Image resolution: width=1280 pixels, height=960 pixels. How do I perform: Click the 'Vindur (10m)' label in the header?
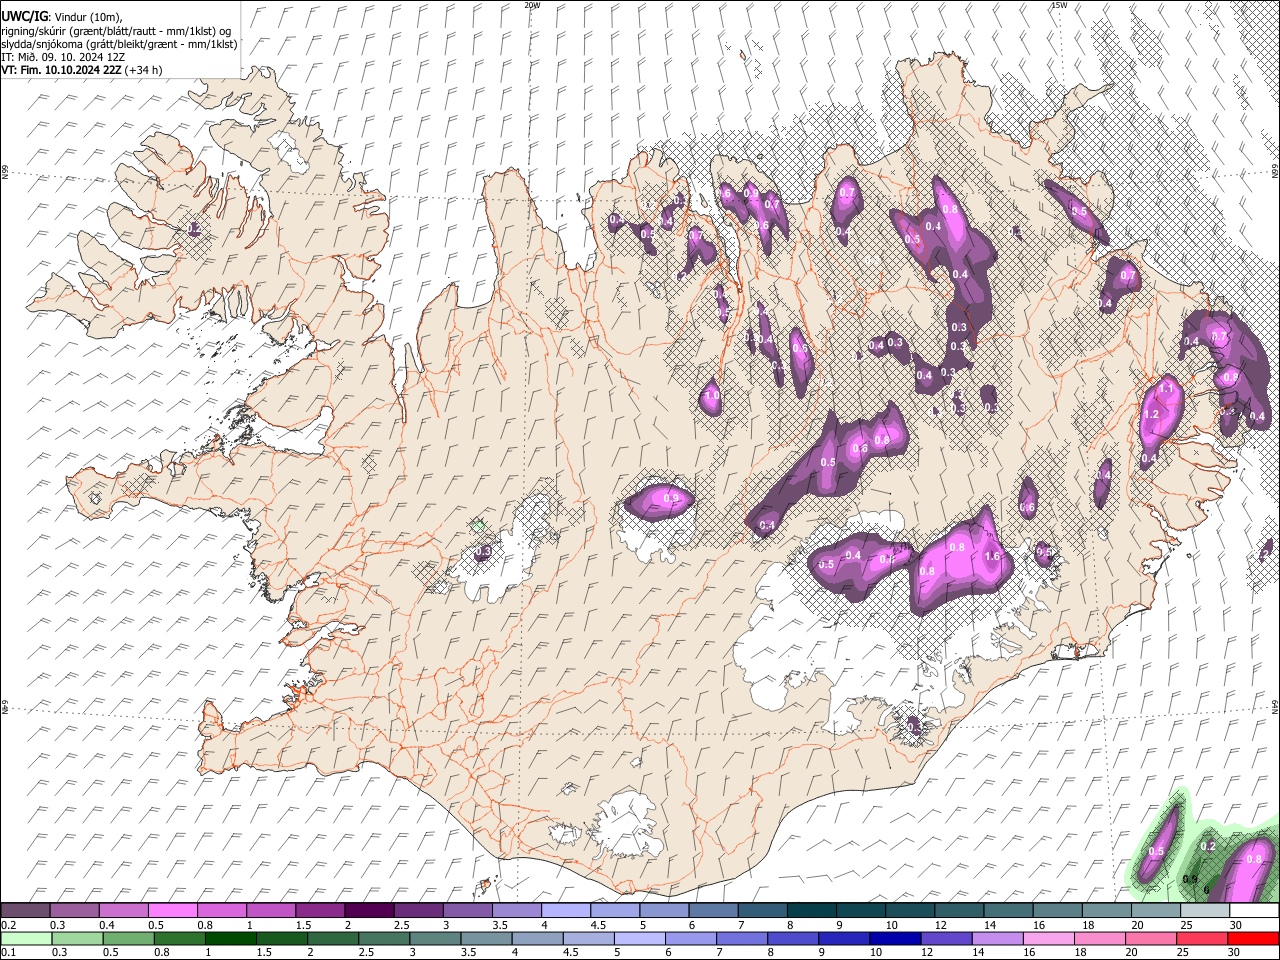tap(86, 18)
